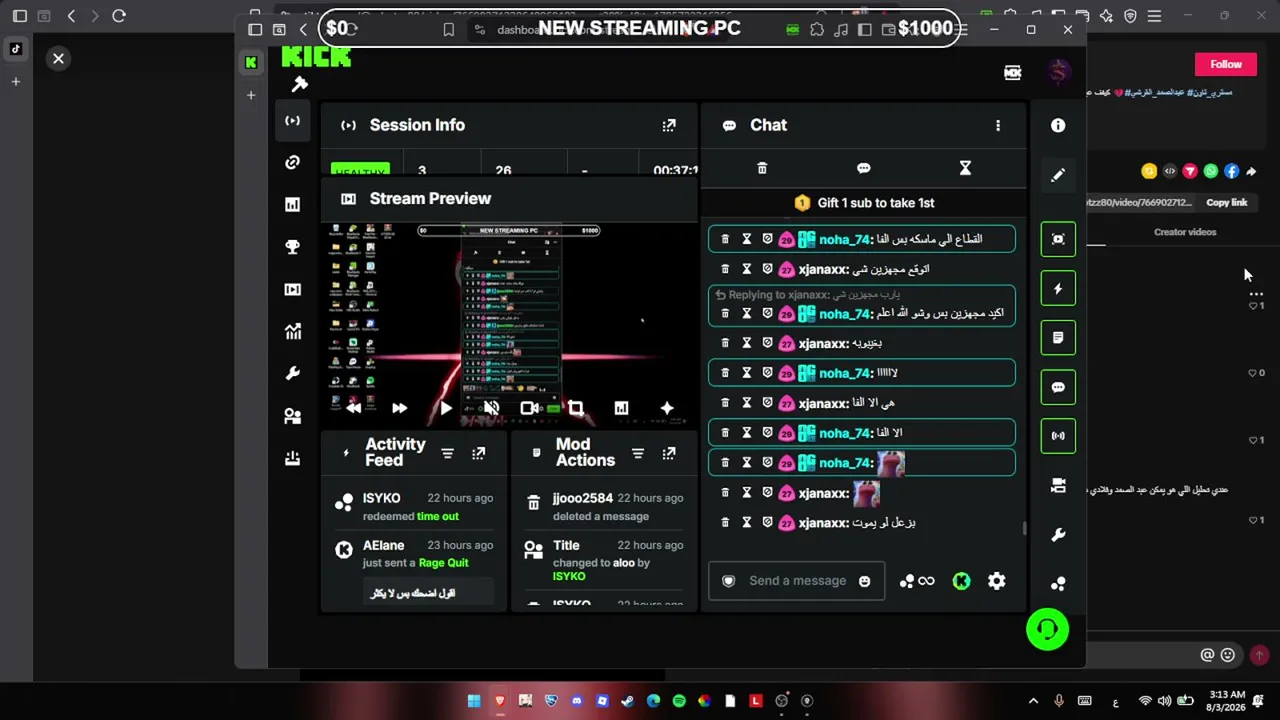Screen dimensions: 1280x720
Task: Open the stats chart icon in stream preview controls
Action: coord(621,408)
